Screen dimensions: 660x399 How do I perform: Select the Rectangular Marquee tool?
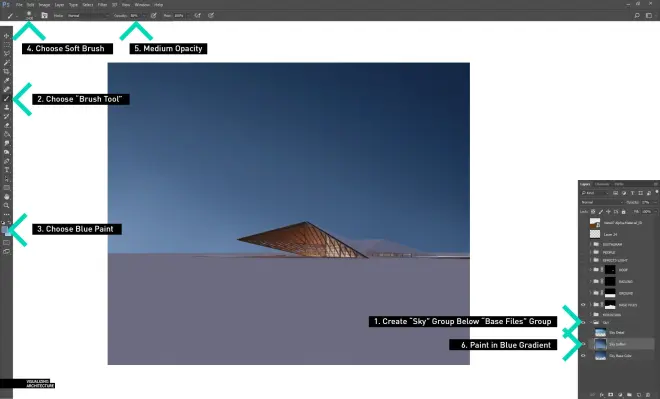(x=6, y=45)
